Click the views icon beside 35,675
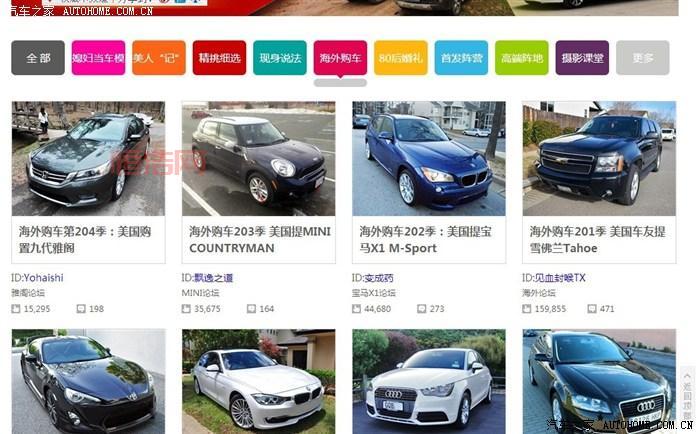This screenshot has height=434, width=700. click(x=186, y=309)
